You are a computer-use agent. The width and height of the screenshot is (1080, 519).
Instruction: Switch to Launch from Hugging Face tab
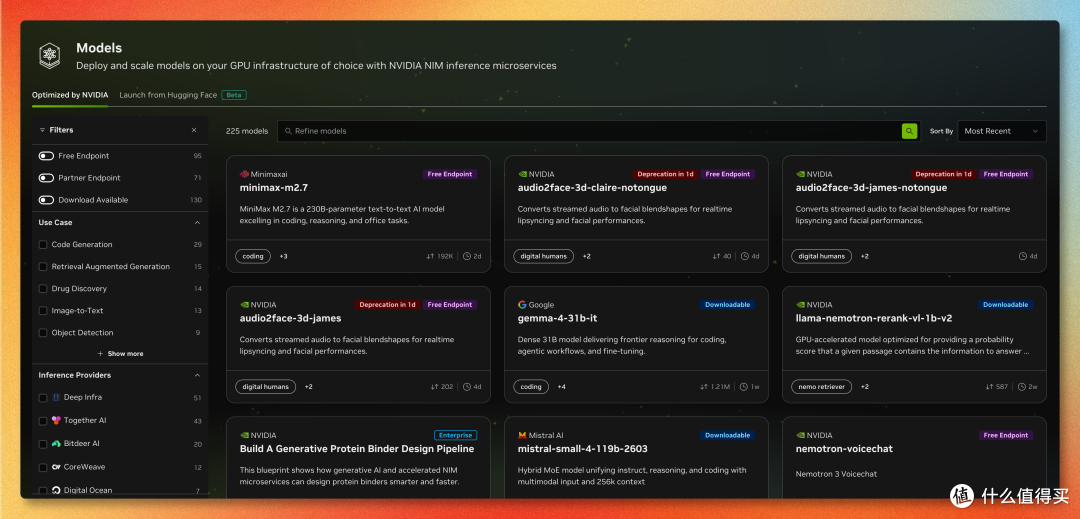pyautogui.click(x=168, y=95)
